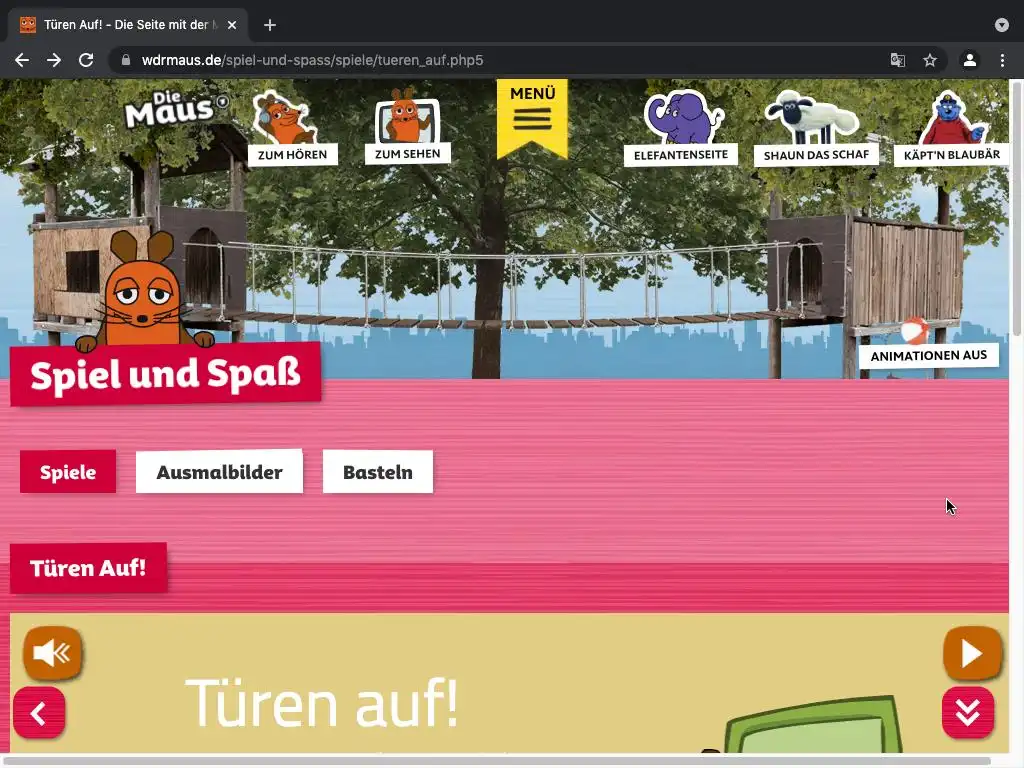Viewport: 1024px width, 768px height.
Task: Bookmark this page with star
Action: (x=930, y=60)
